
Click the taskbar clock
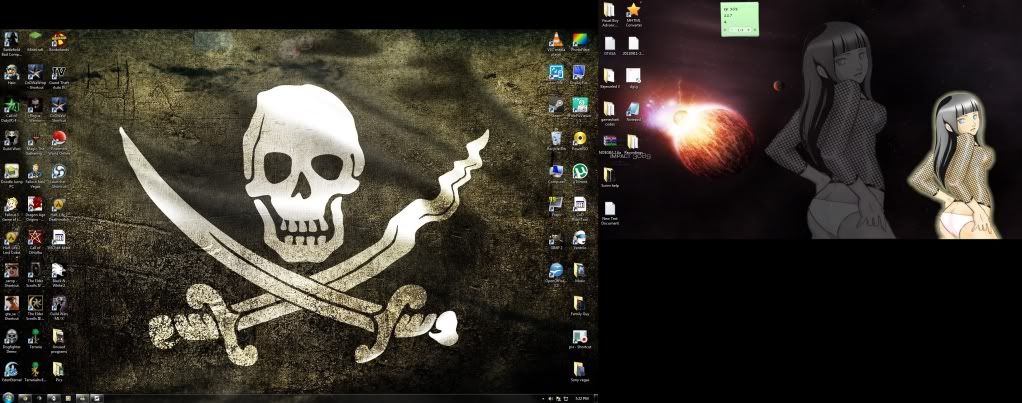pyautogui.click(x=582, y=398)
